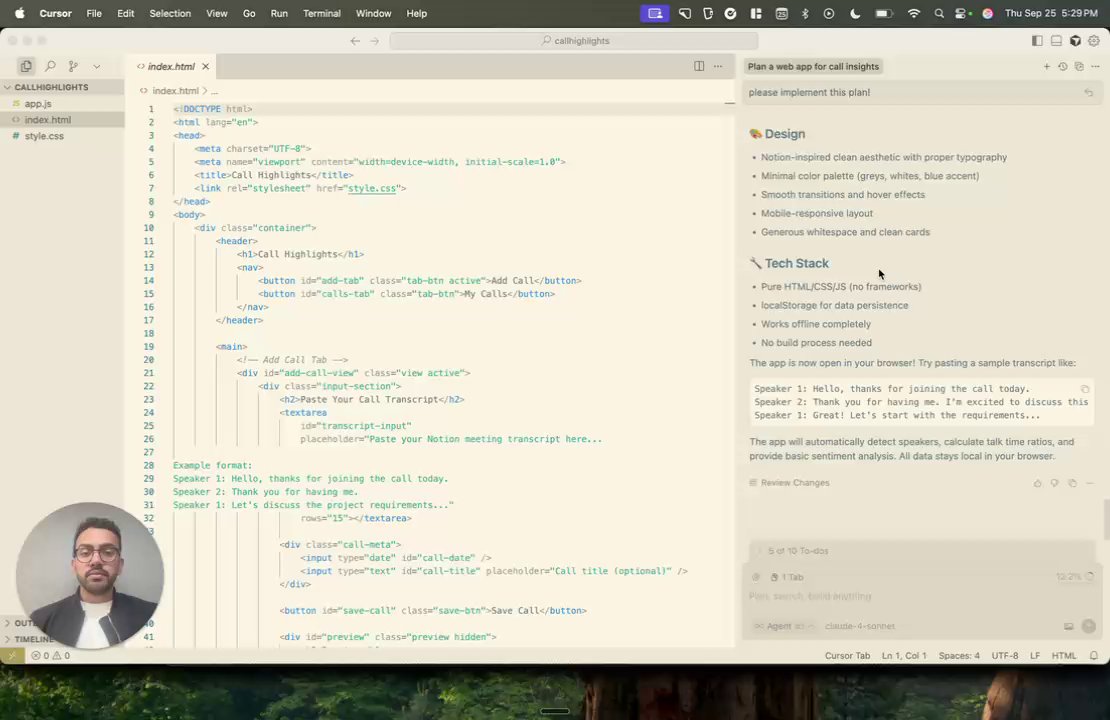The height and width of the screenshot is (720, 1110).
Task: Focus the Plan, search, build anything input
Action: [919, 596]
